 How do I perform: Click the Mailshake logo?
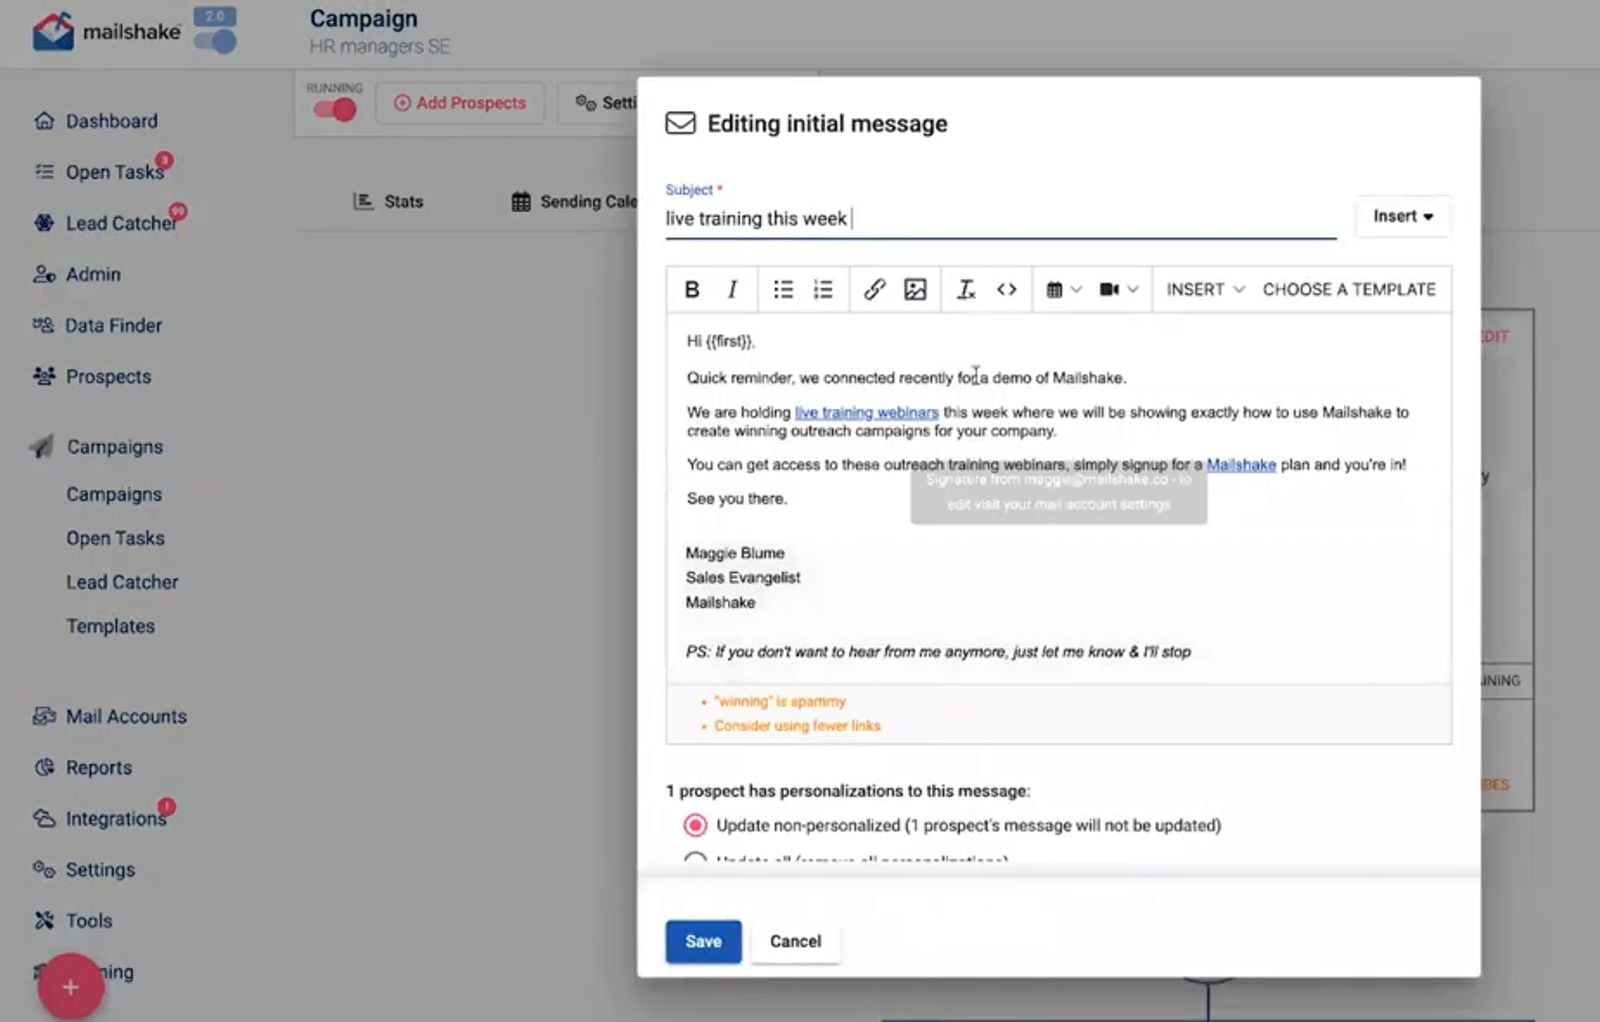click(x=106, y=31)
